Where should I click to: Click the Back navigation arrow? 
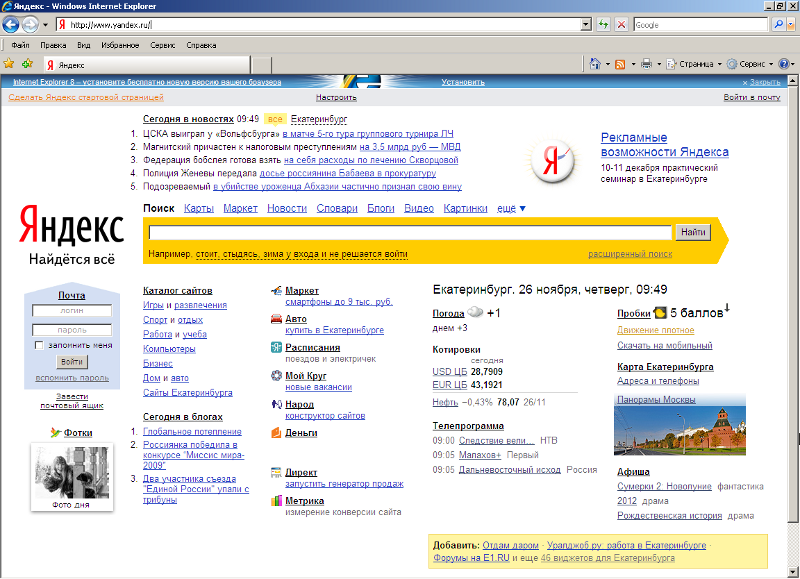tap(12, 24)
